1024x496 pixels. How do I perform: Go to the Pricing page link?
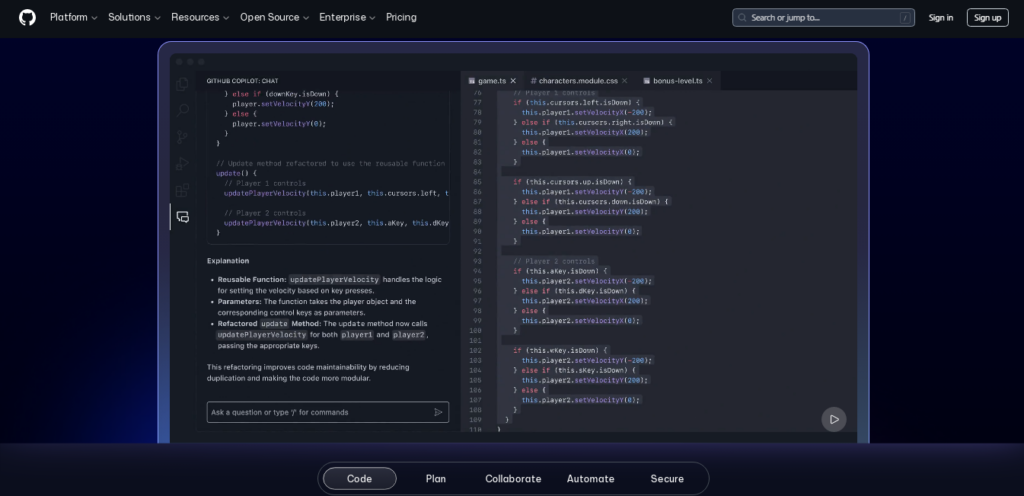[401, 17]
